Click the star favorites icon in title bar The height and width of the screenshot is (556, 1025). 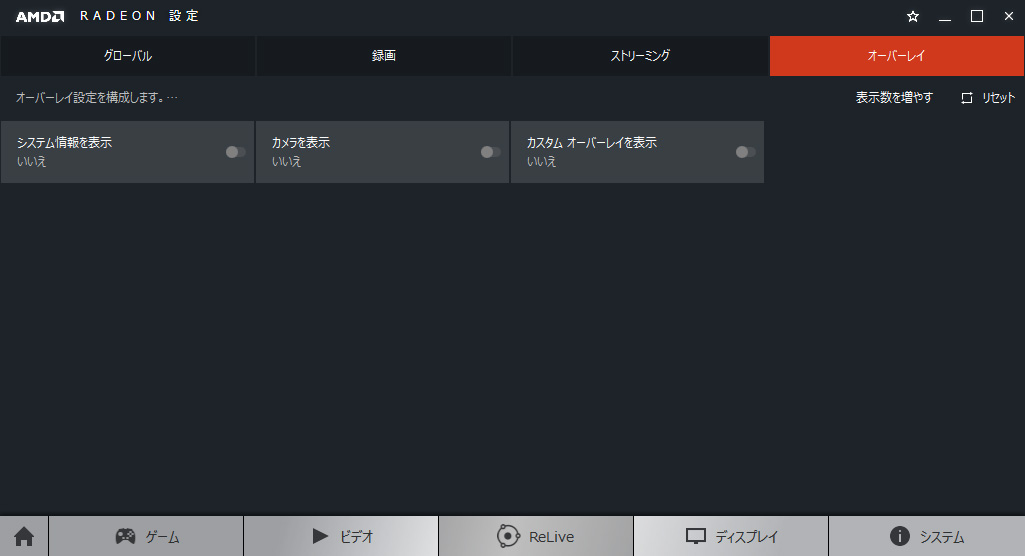point(912,17)
